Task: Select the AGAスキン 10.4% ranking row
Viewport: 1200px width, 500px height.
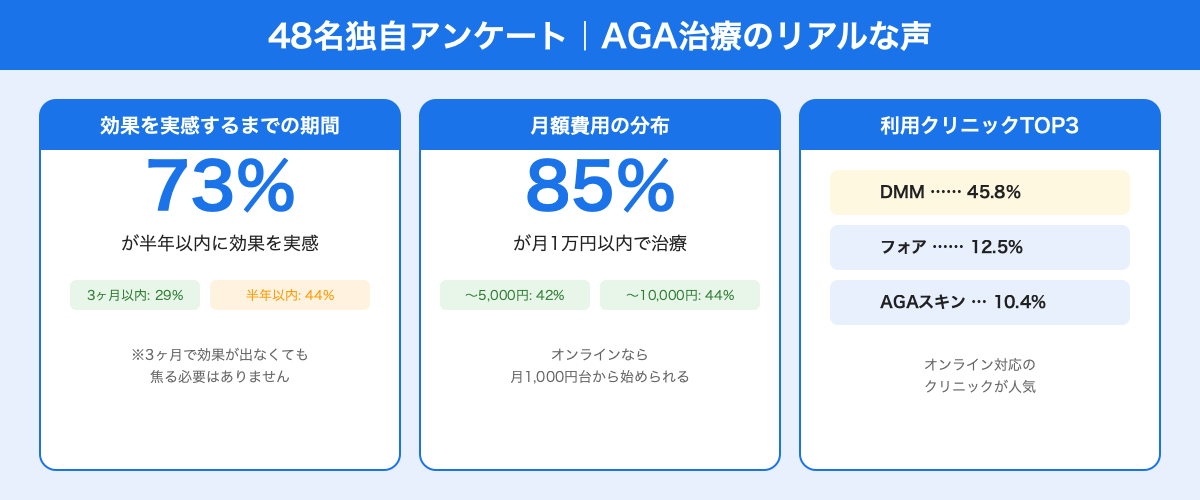Action: point(980,302)
